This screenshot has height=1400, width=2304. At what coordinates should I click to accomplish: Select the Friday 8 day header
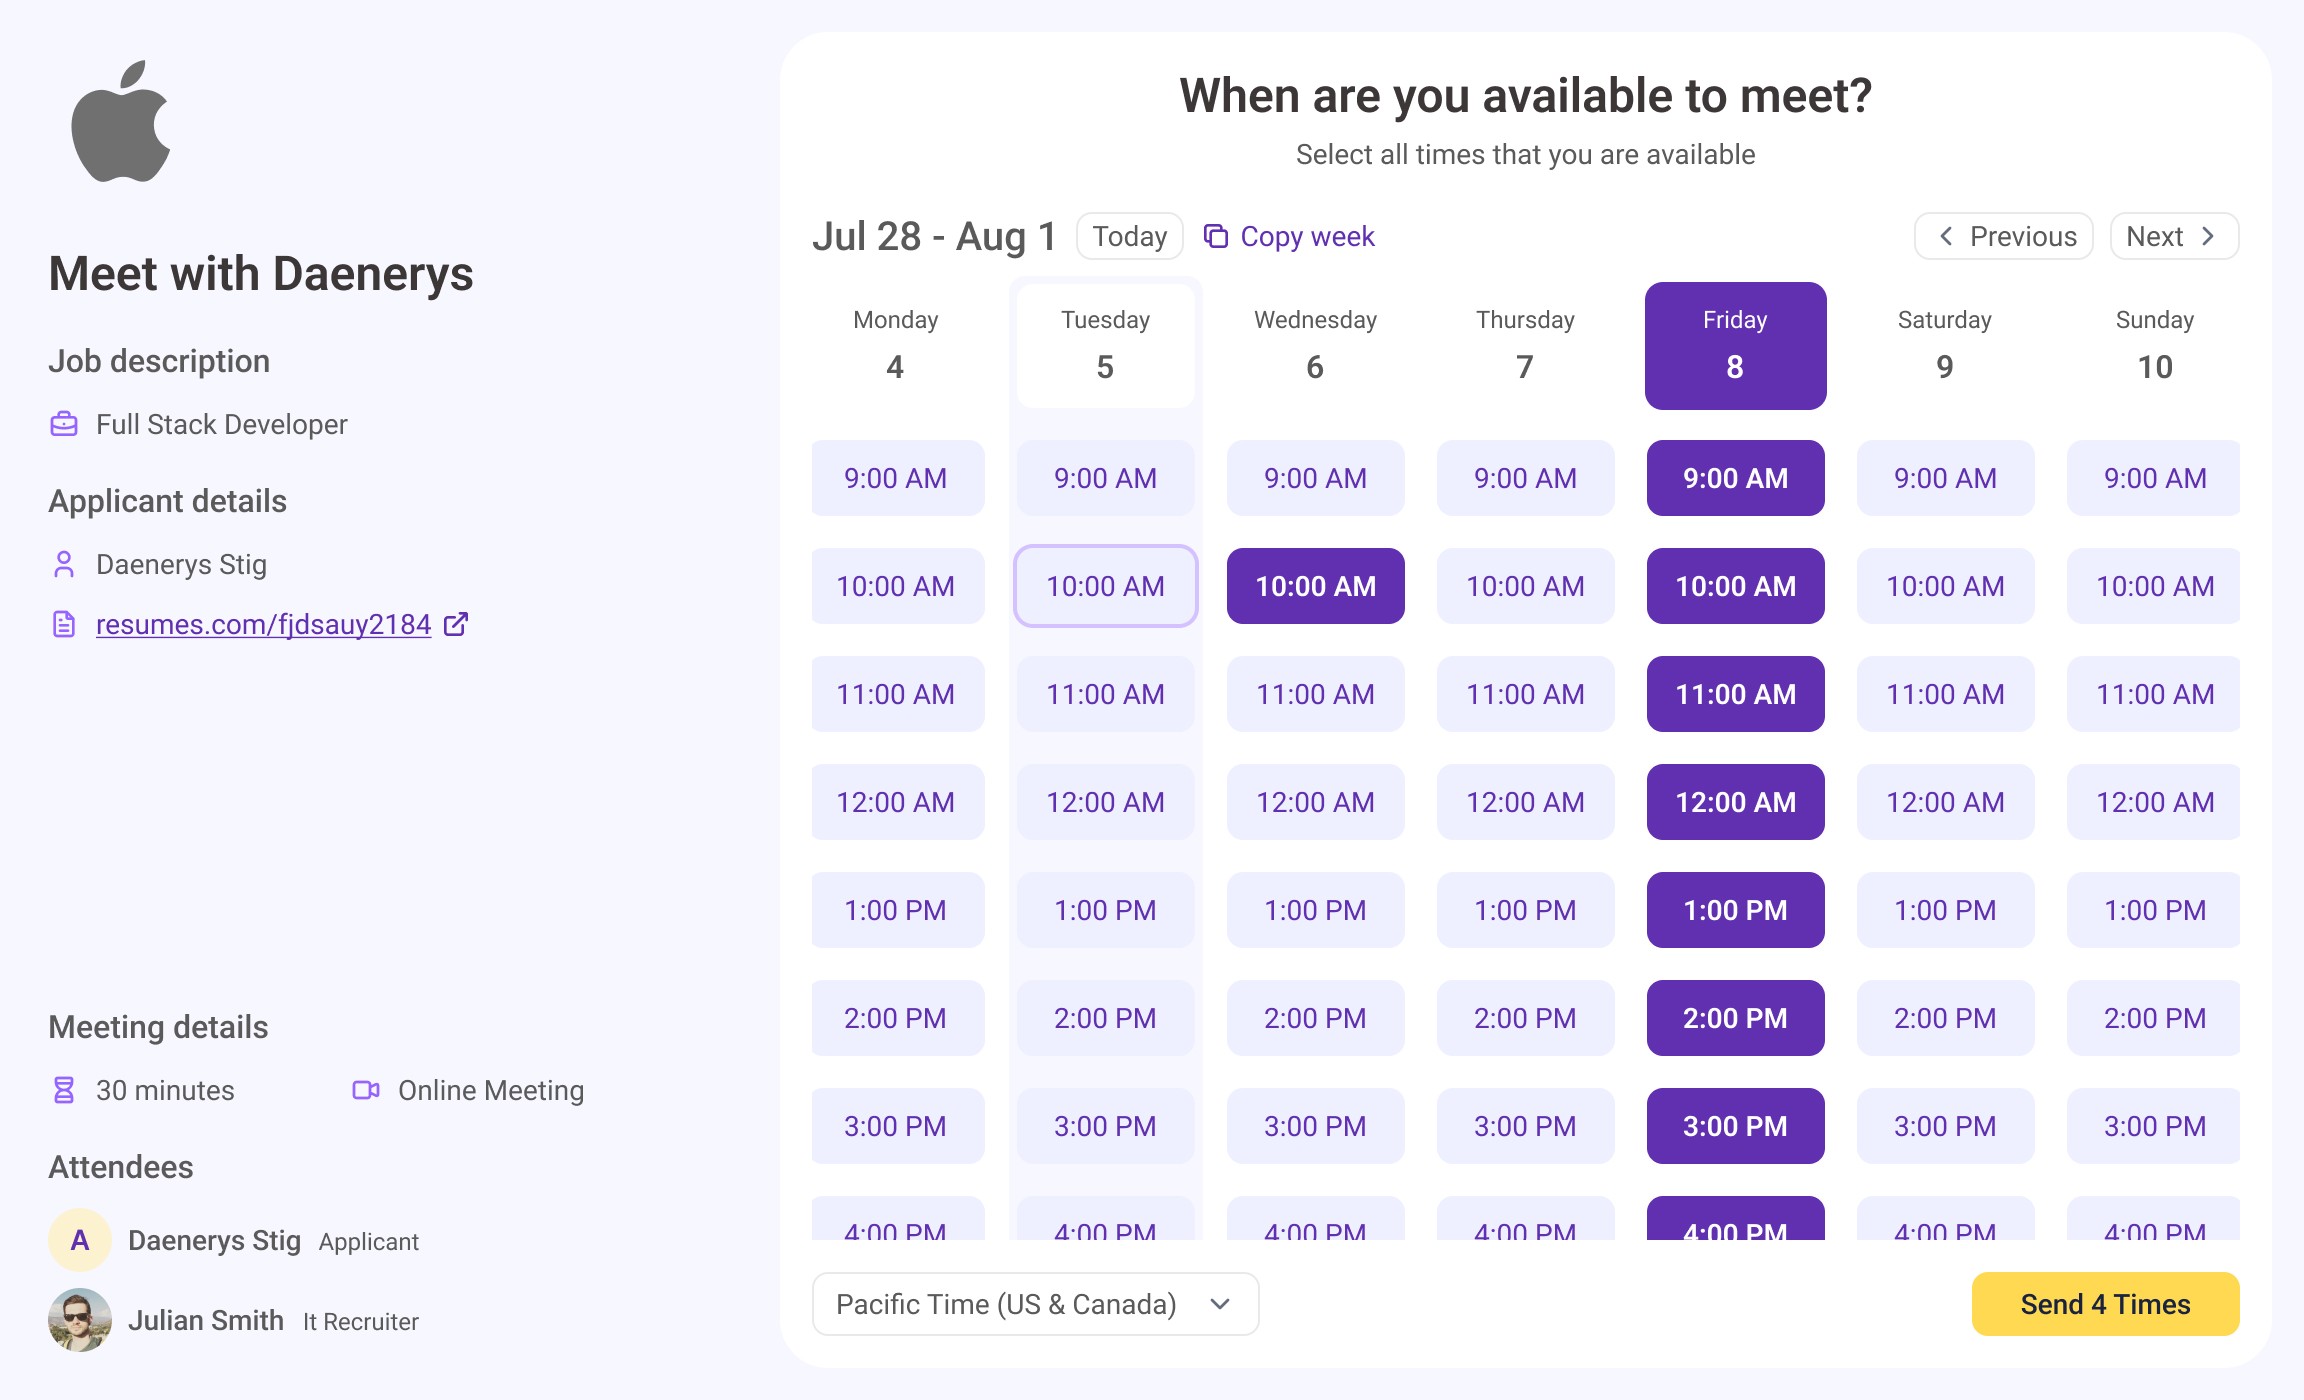pos(1735,346)
